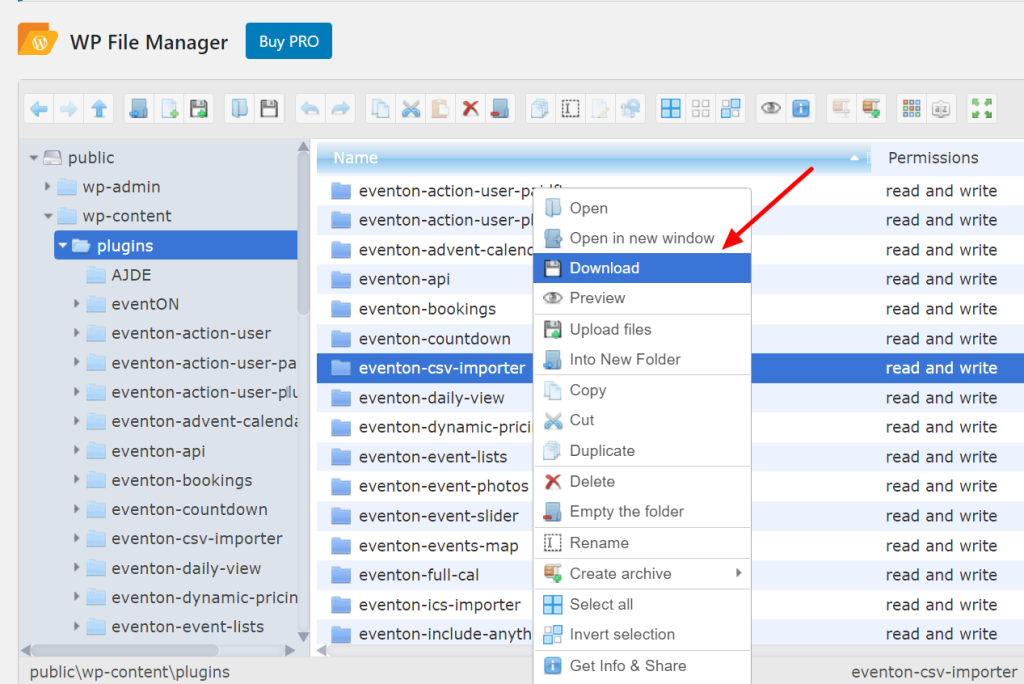The image size is (1024, 684).
Task: Create a new file from the toolbar
Action: pos(169,108)
